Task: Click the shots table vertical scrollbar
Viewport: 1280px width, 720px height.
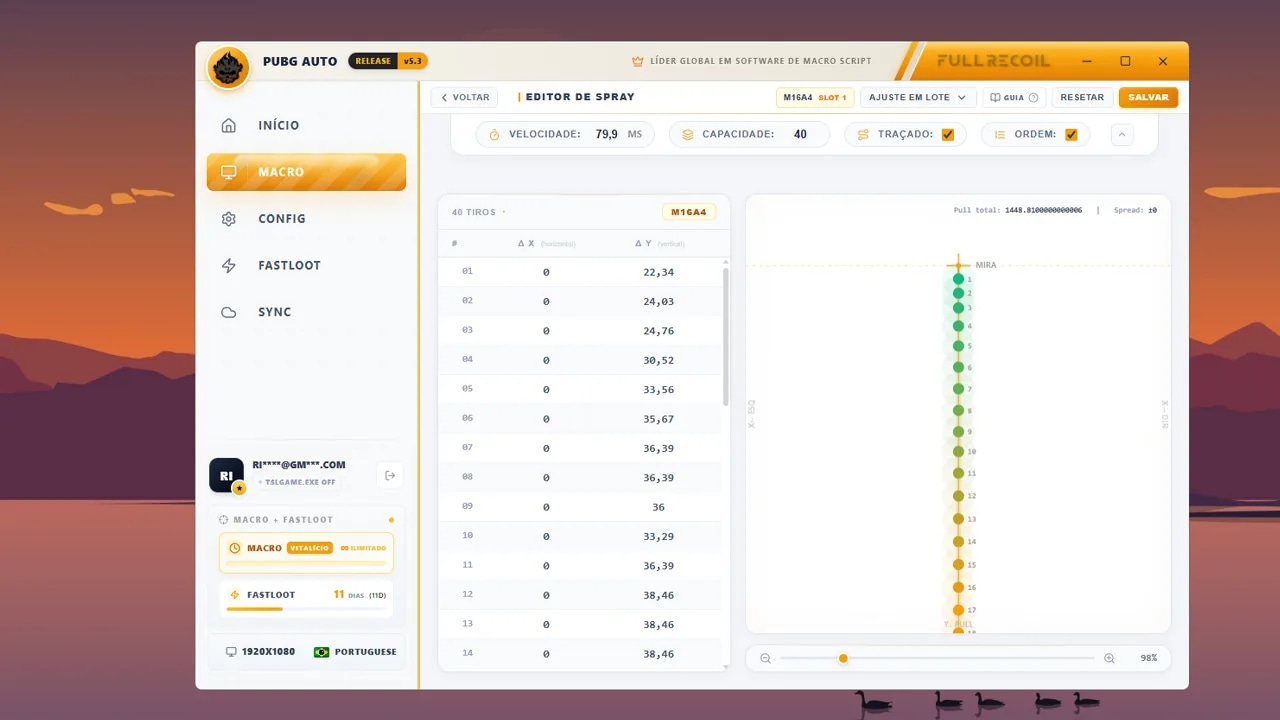Action: click(x=726, y=337)
